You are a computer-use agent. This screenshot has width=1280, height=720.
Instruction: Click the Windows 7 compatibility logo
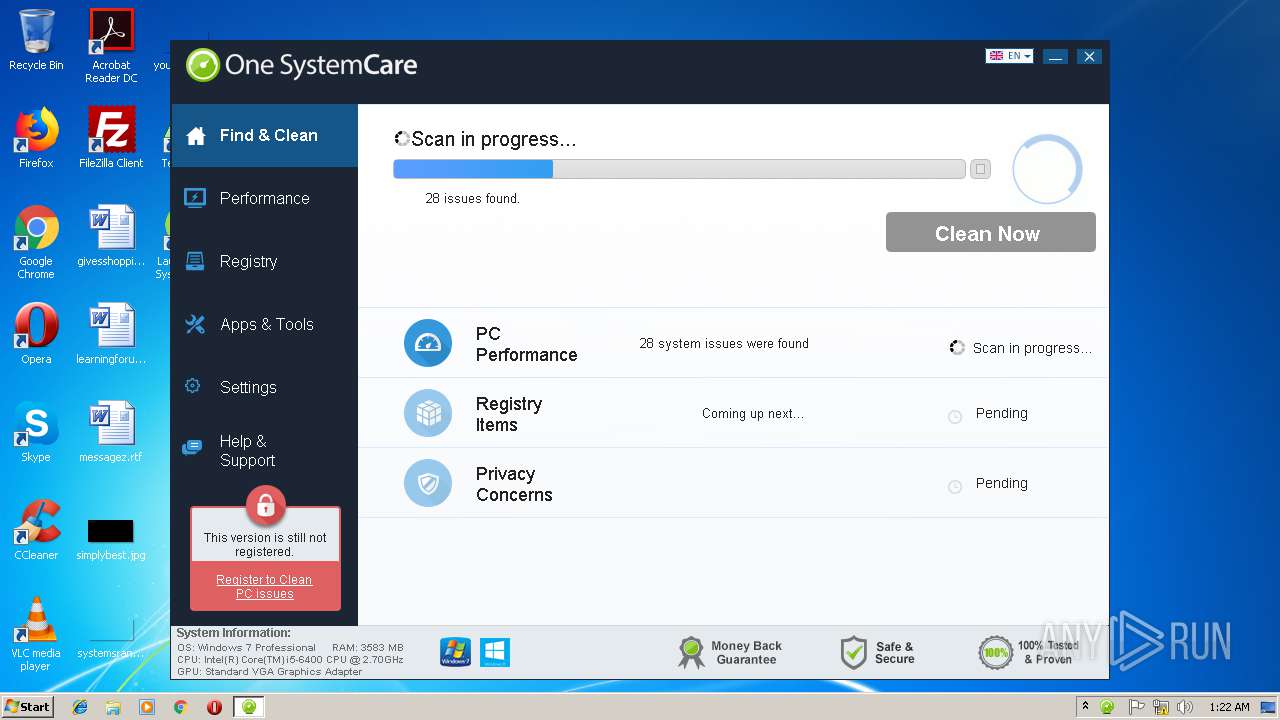[455, 652]
